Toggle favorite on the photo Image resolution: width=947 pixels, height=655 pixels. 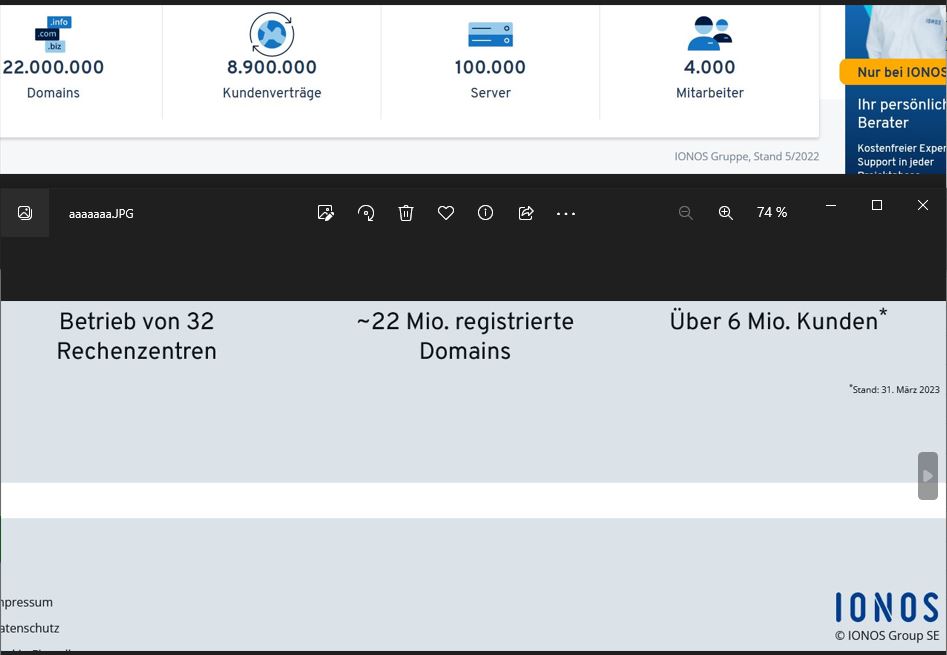[x=446, y=213]
